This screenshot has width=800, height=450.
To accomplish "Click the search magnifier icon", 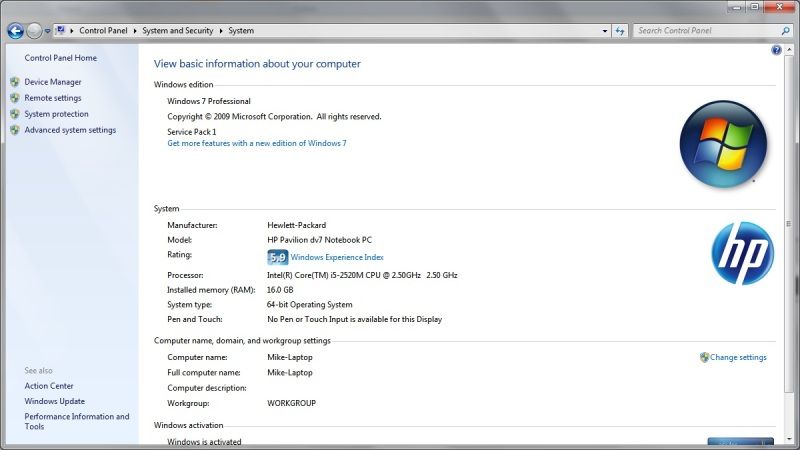I will (x=785, y=31).
